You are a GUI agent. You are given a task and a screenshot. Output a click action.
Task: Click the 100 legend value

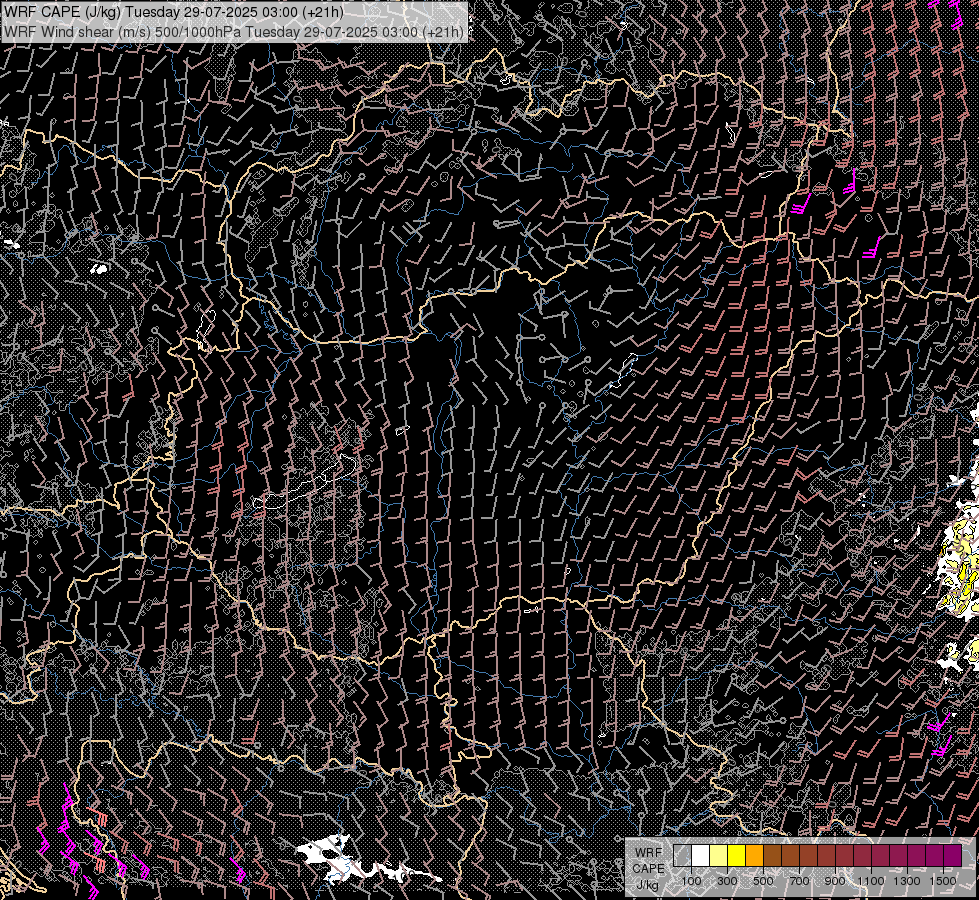coord(691,881)
